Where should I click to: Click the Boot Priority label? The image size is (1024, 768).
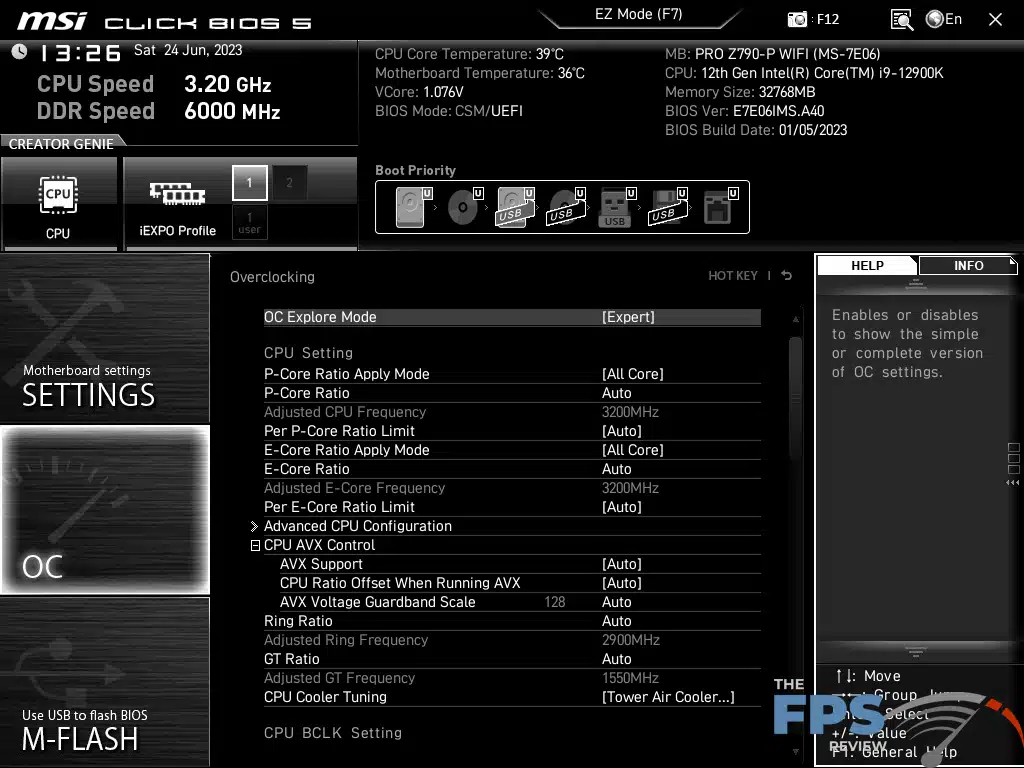coord(415,170)
